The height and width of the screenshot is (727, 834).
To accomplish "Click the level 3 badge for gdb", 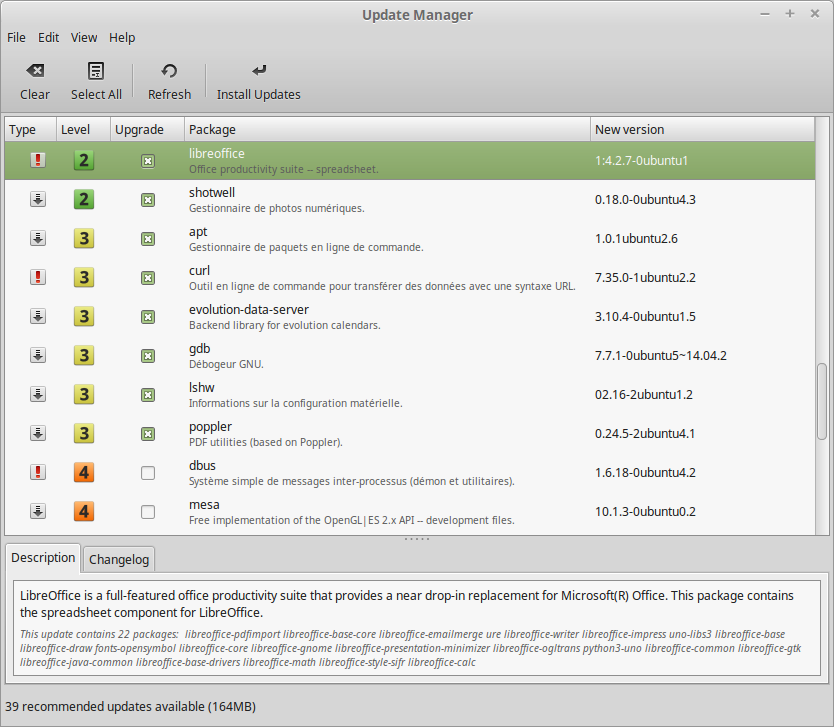I will (x=84, y=355).
